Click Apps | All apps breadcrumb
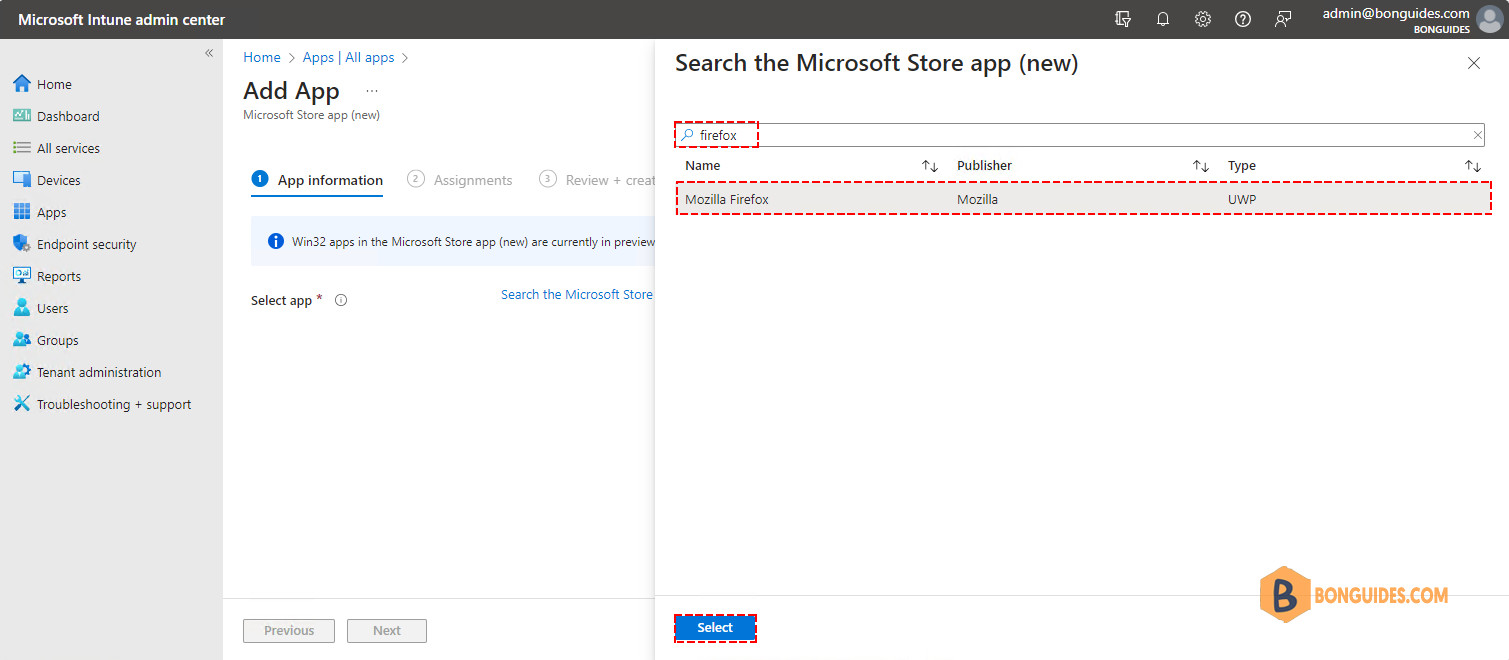The image size is (1509, 660). click(349, 58)
